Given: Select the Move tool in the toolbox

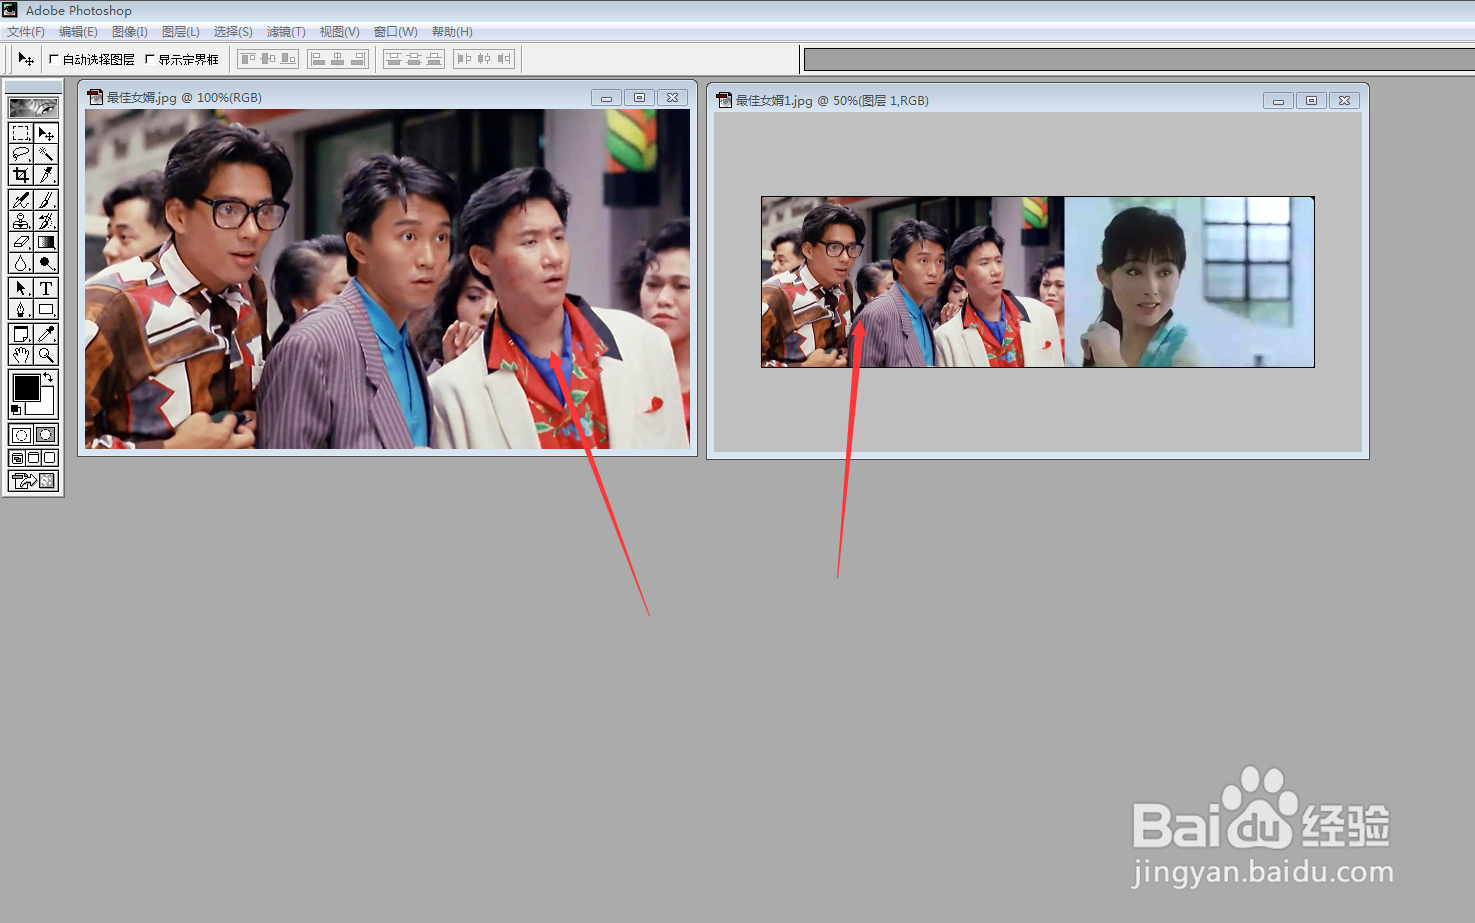Looking at the screenshot, I should coord(46,133).
